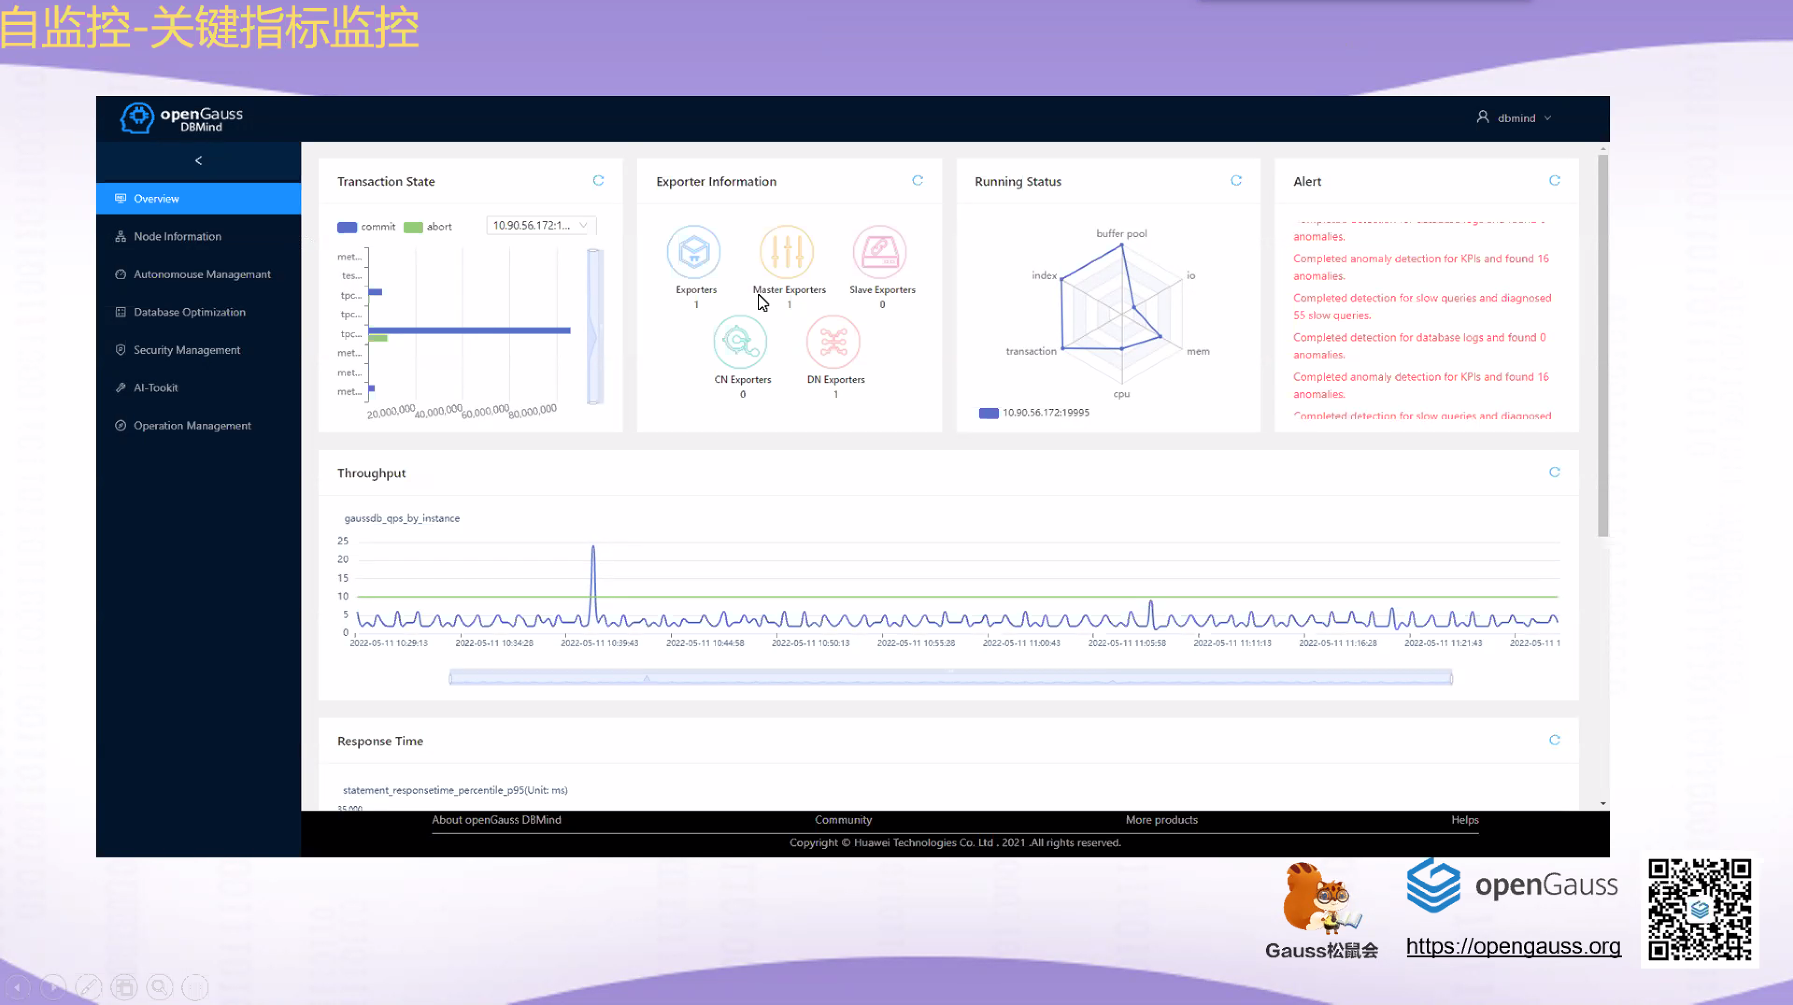Click the Database Optimization sidebar icon
Viewport: 1793px width, 1005px height.
(x=121, y=312)
